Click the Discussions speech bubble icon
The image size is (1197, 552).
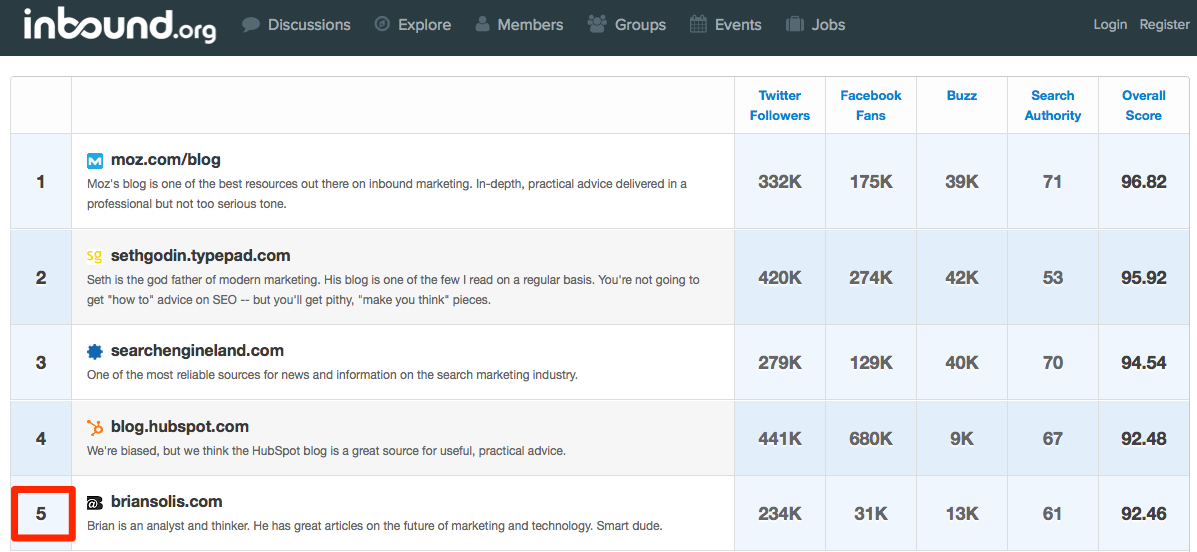tap(251, 25)
